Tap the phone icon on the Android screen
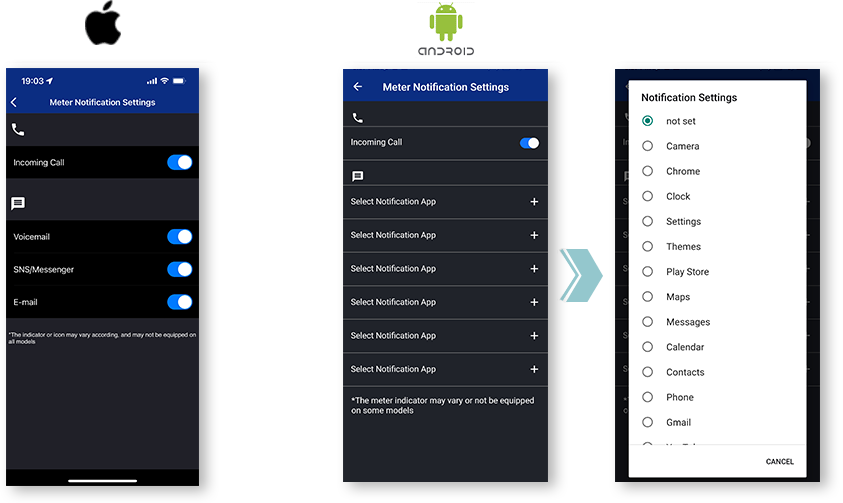This screenshot has width=843, height=503. click(358, 118)
